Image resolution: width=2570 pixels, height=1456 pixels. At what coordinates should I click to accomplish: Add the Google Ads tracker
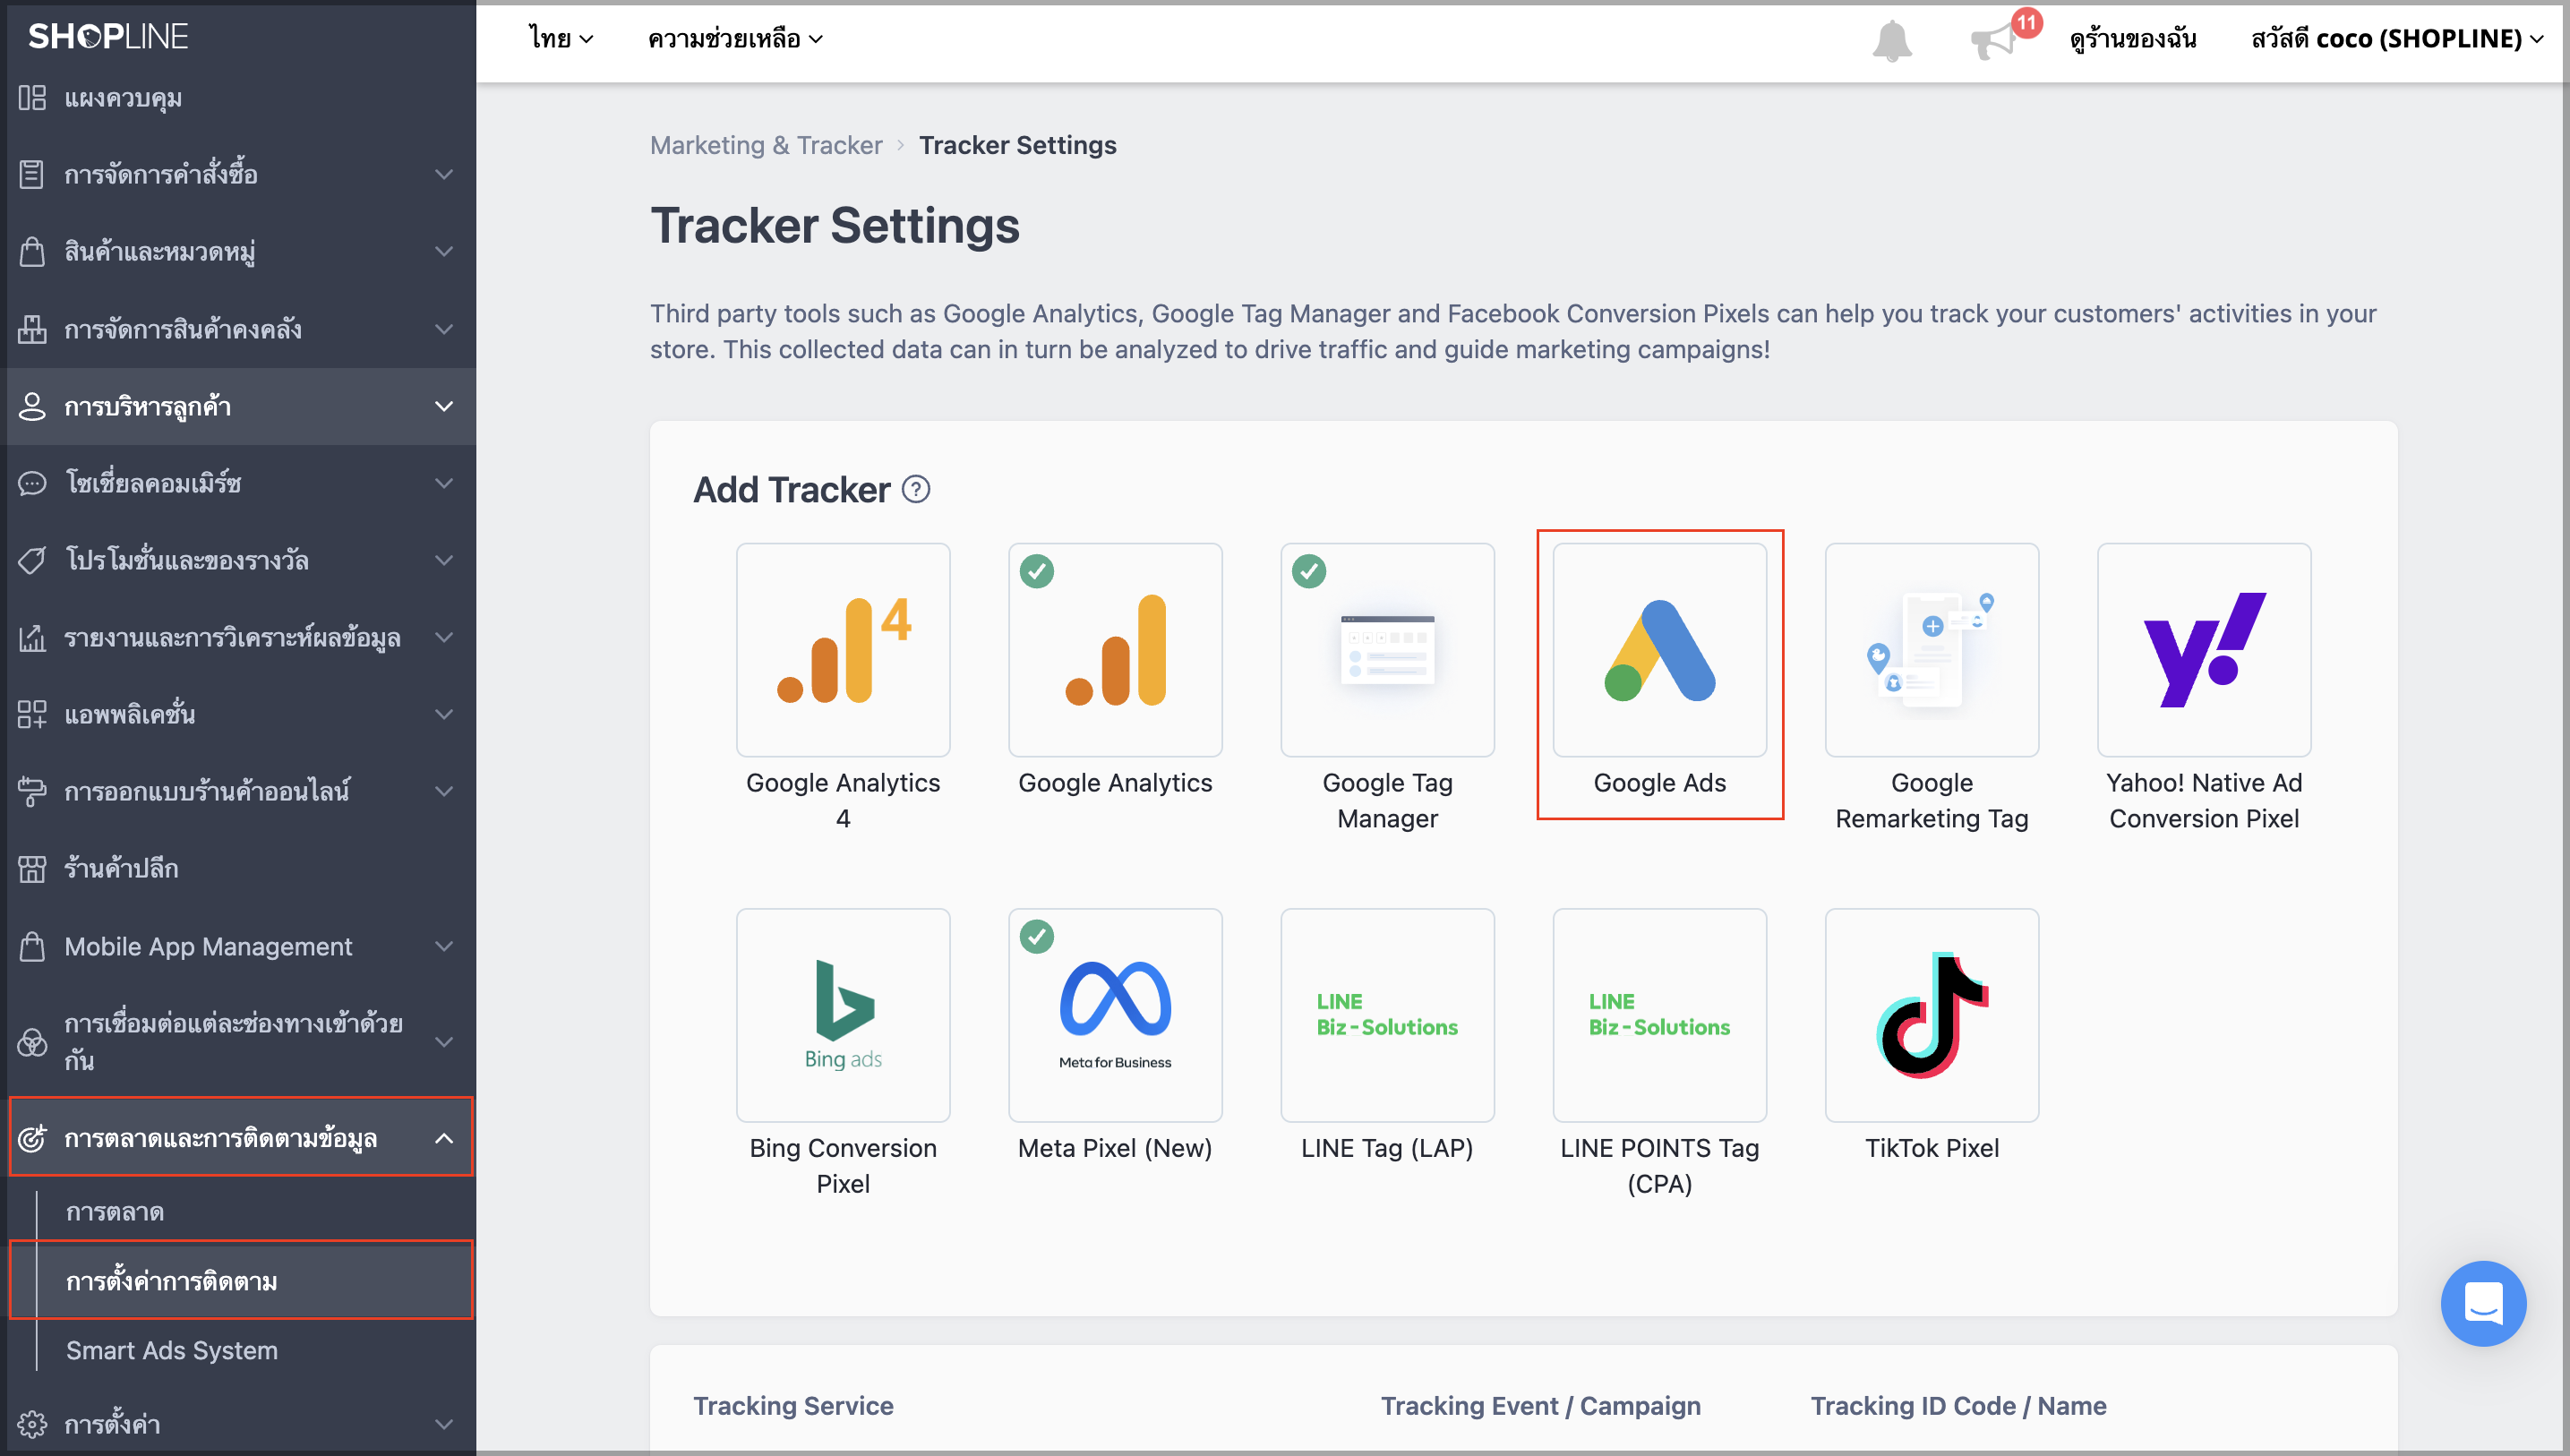tap(1659, 650)
